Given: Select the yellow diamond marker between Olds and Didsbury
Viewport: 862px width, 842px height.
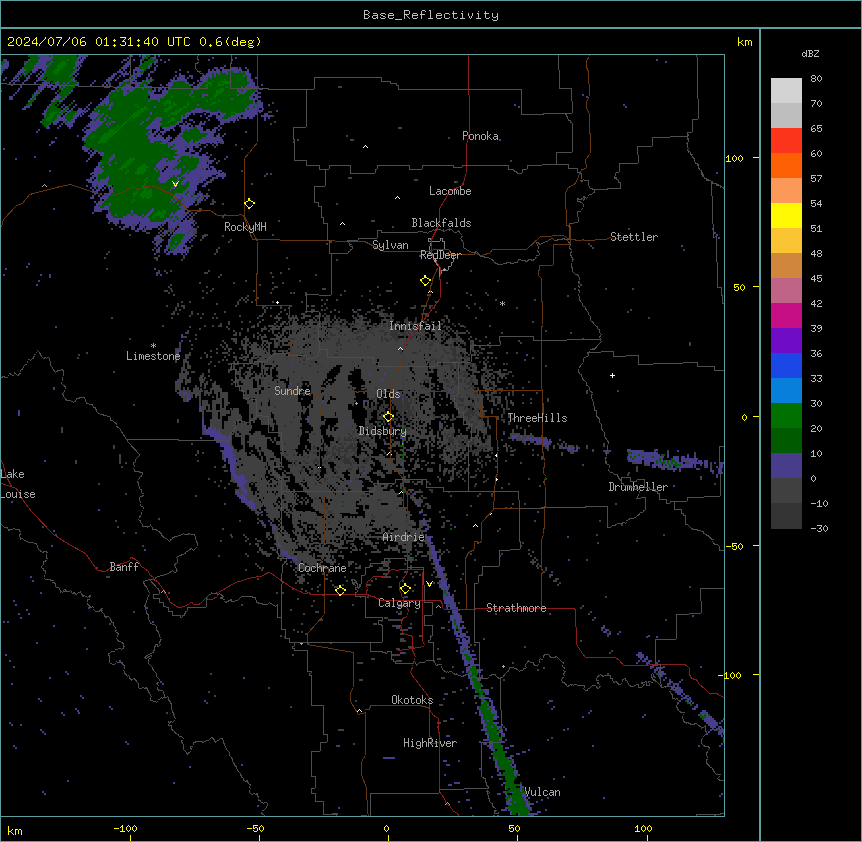Looking at the screenshot, I should click(x=389, y=417).
